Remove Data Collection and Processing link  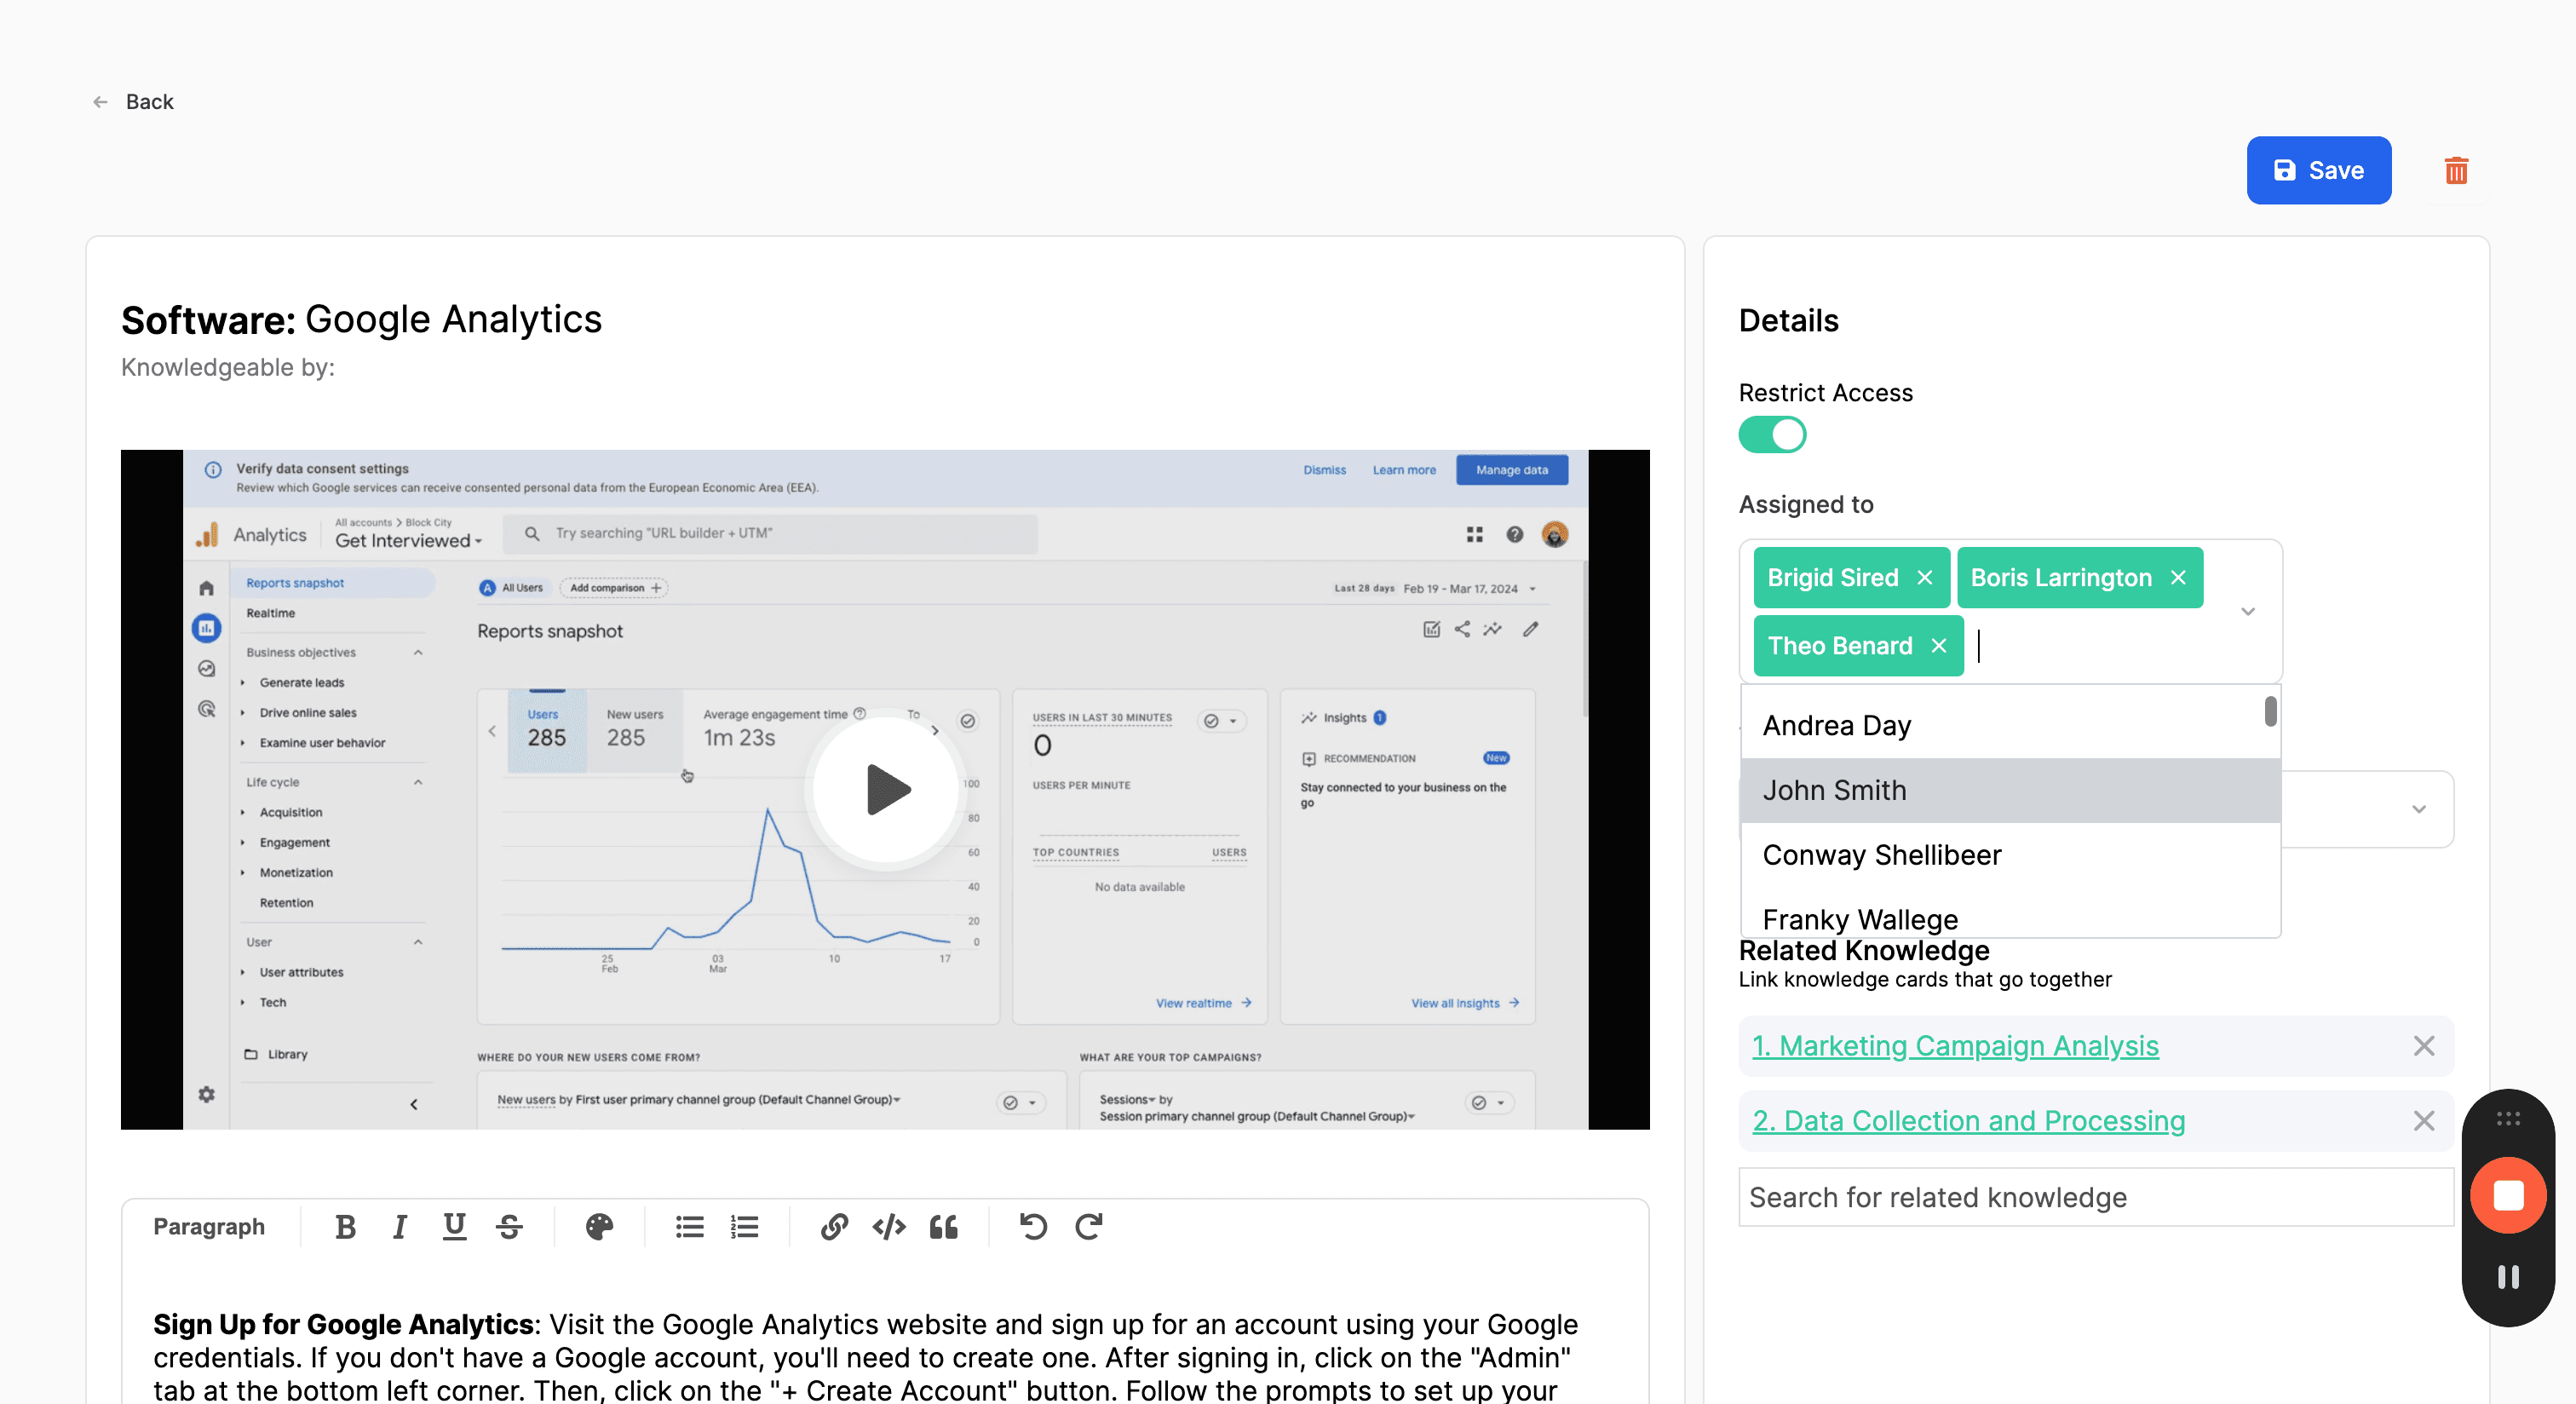[x=2424, y=1121]
